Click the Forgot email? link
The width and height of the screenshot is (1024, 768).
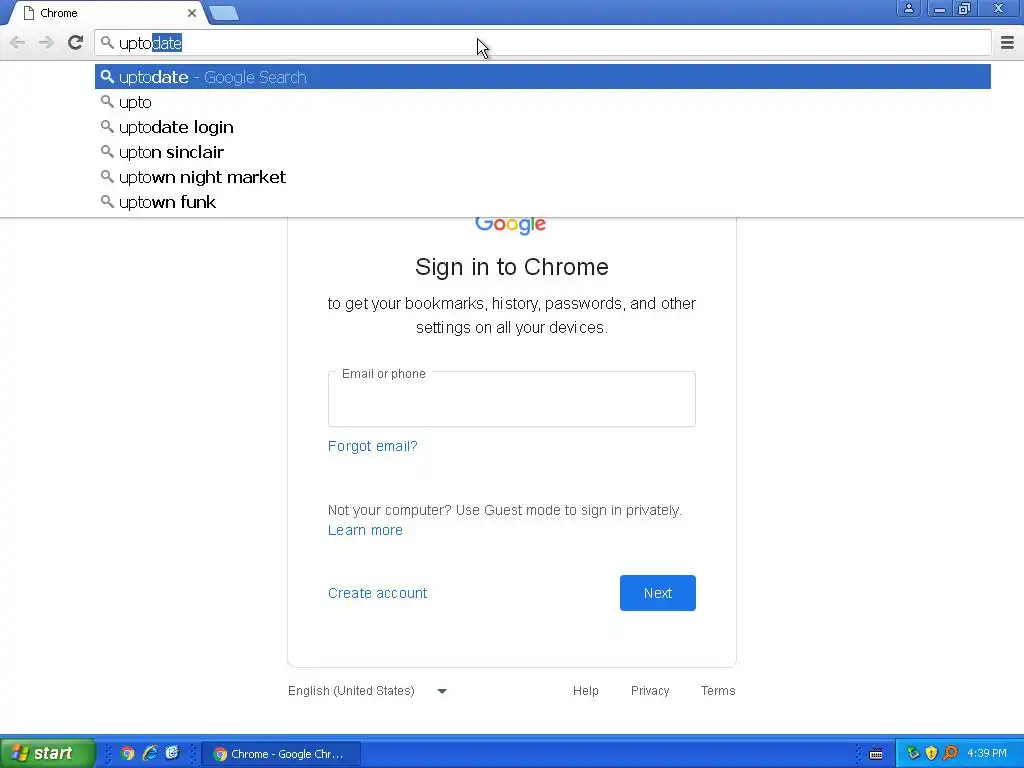coord(372,446)
